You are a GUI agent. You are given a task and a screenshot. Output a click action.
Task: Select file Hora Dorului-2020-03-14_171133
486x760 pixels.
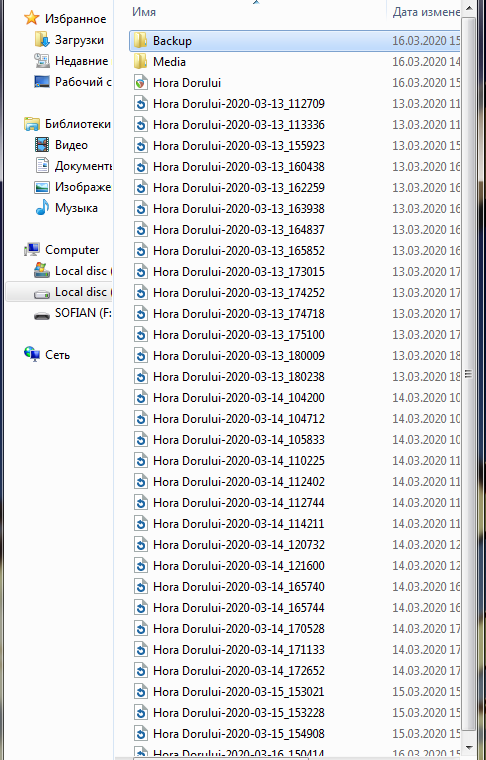coord(239,650)
